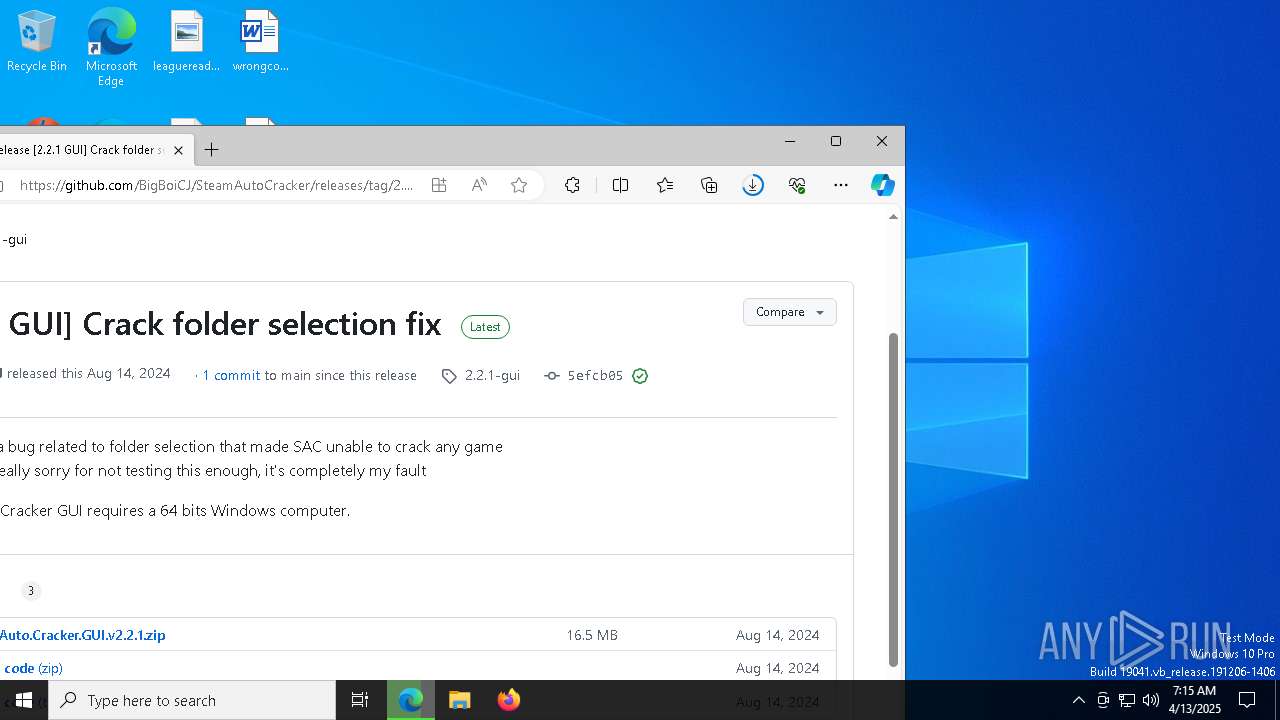Screen dimensions: 1280x720
Task: Open the Recycle Bin desktop icon
Action: pyautogui.click(x=36, y=42)
